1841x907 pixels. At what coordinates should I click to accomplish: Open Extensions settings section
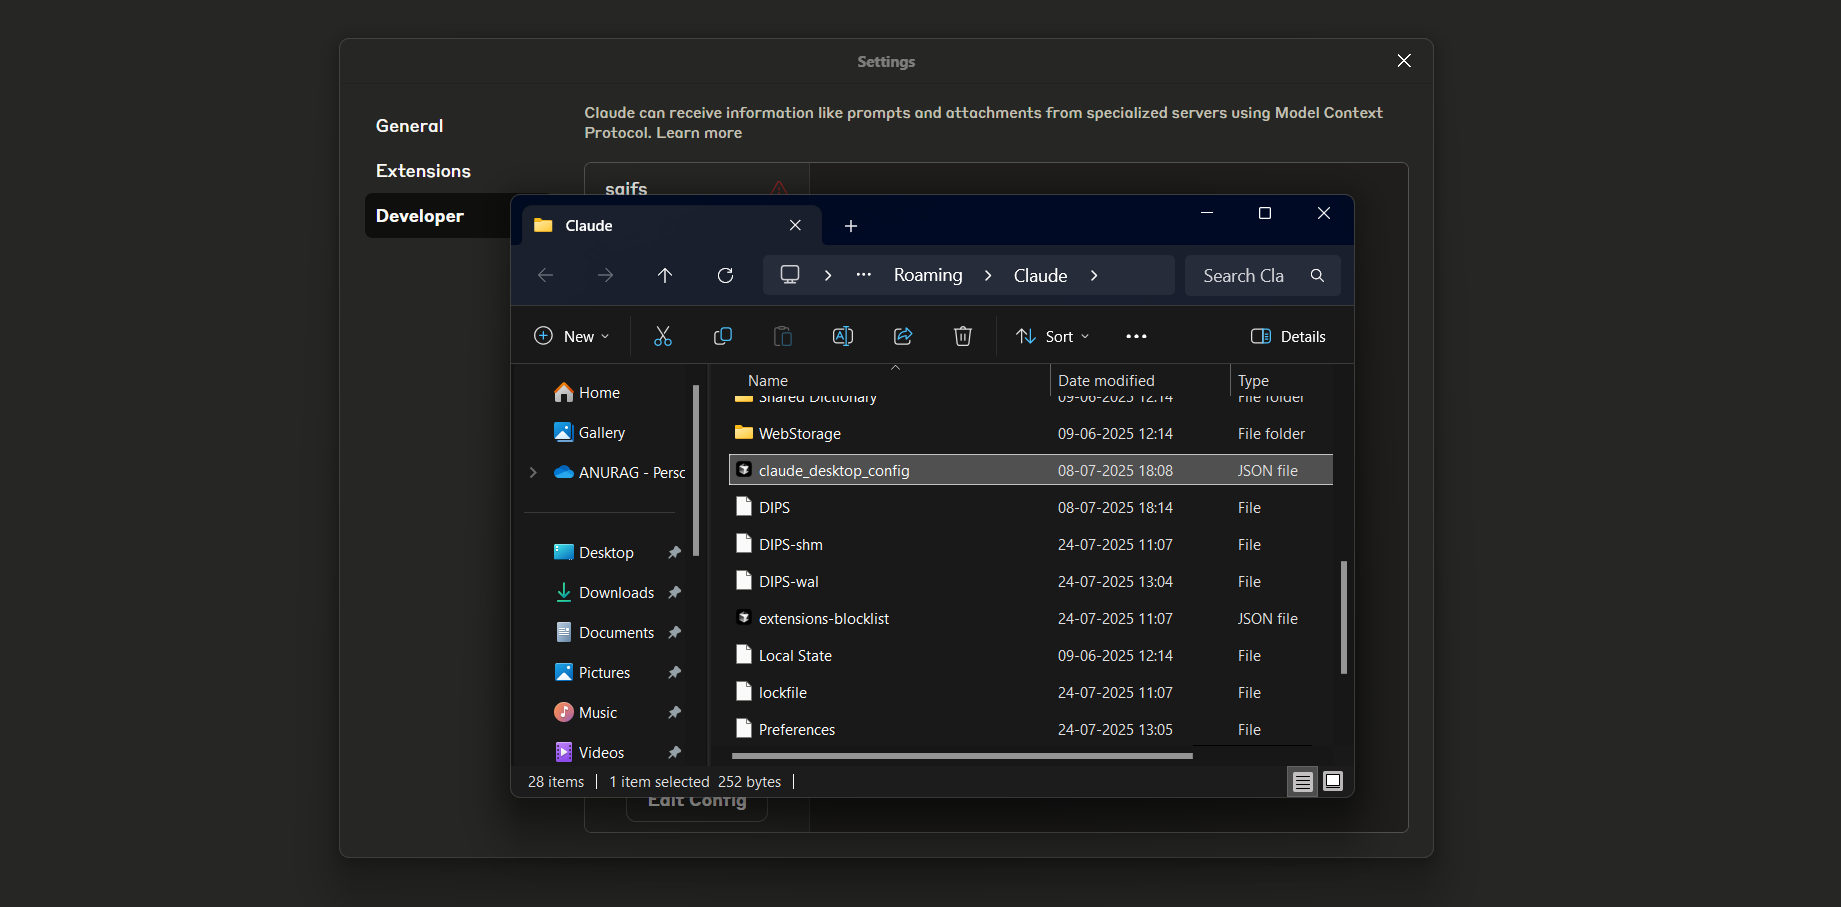click(x=423, y=171)
